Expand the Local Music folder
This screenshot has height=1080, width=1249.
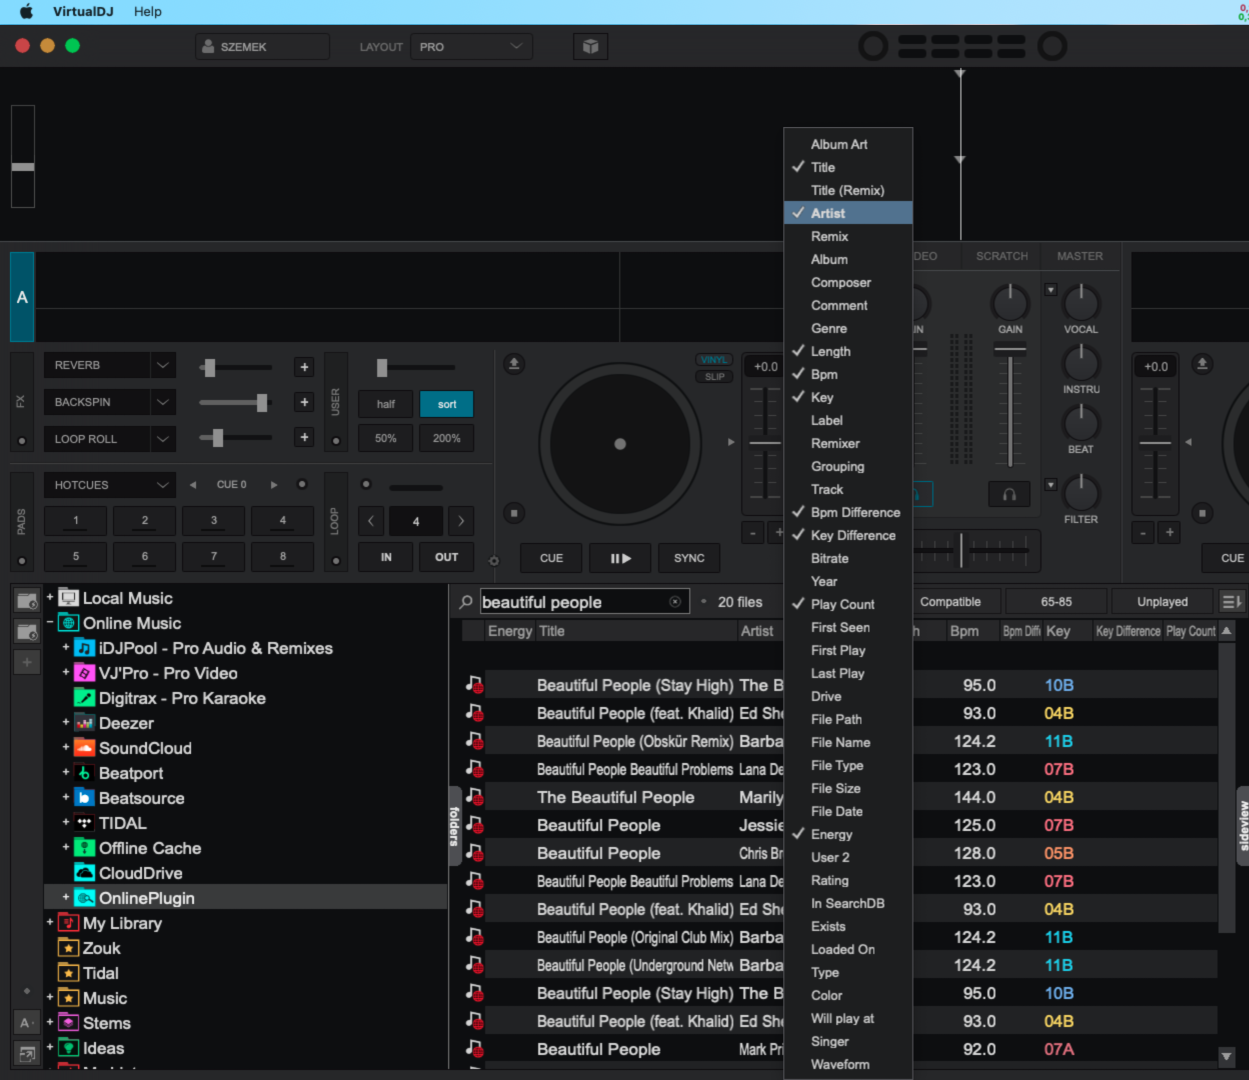point(50,598)
